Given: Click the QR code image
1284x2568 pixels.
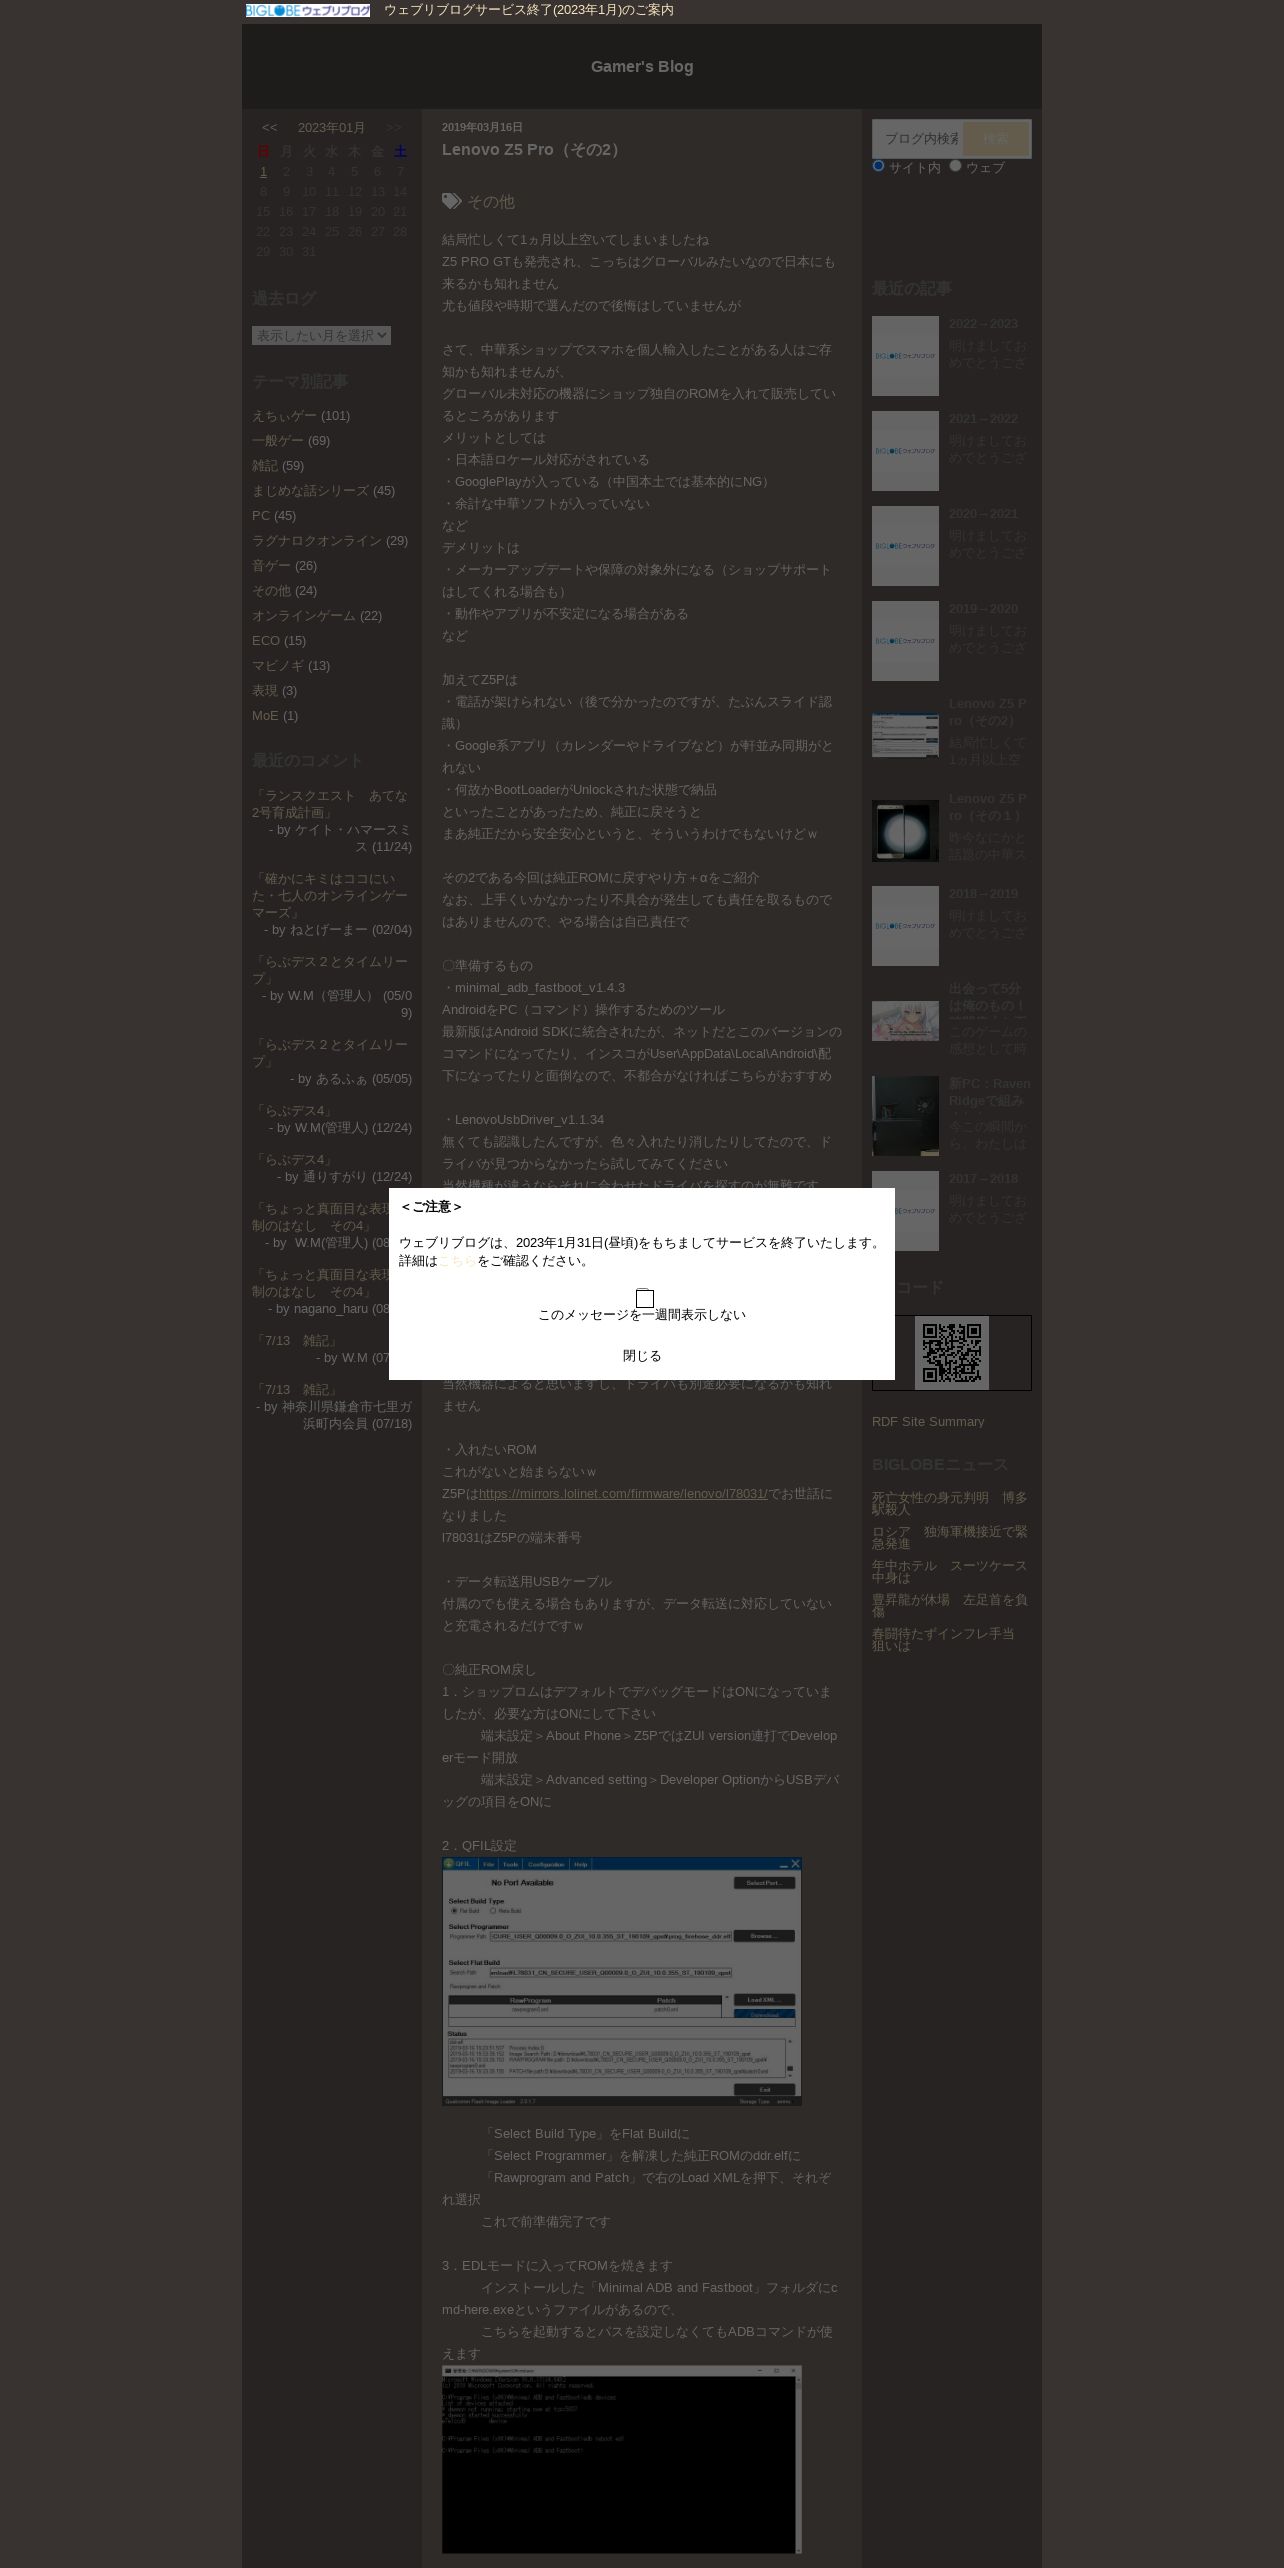Looking at the screenshot, I should coord(952,1353).
